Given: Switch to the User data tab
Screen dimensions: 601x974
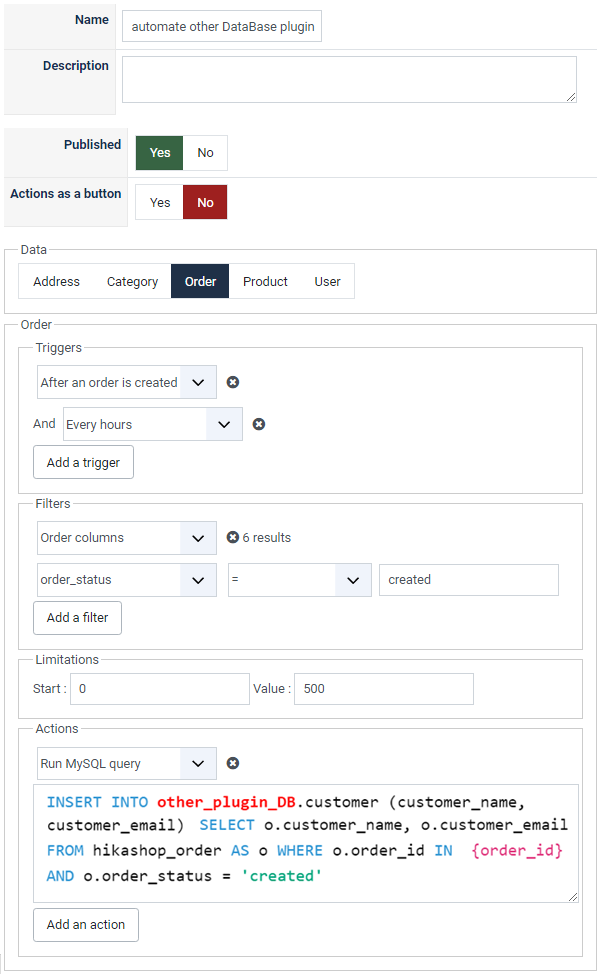Looking at the screenshot, I should coord(327,281).
